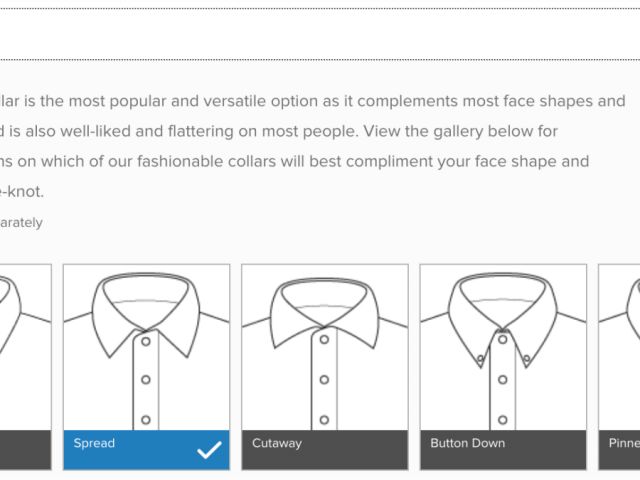This screenshot has height=480, width=640.
Task: Click top placket button on Spread shirt
Action: coord(146,342)
